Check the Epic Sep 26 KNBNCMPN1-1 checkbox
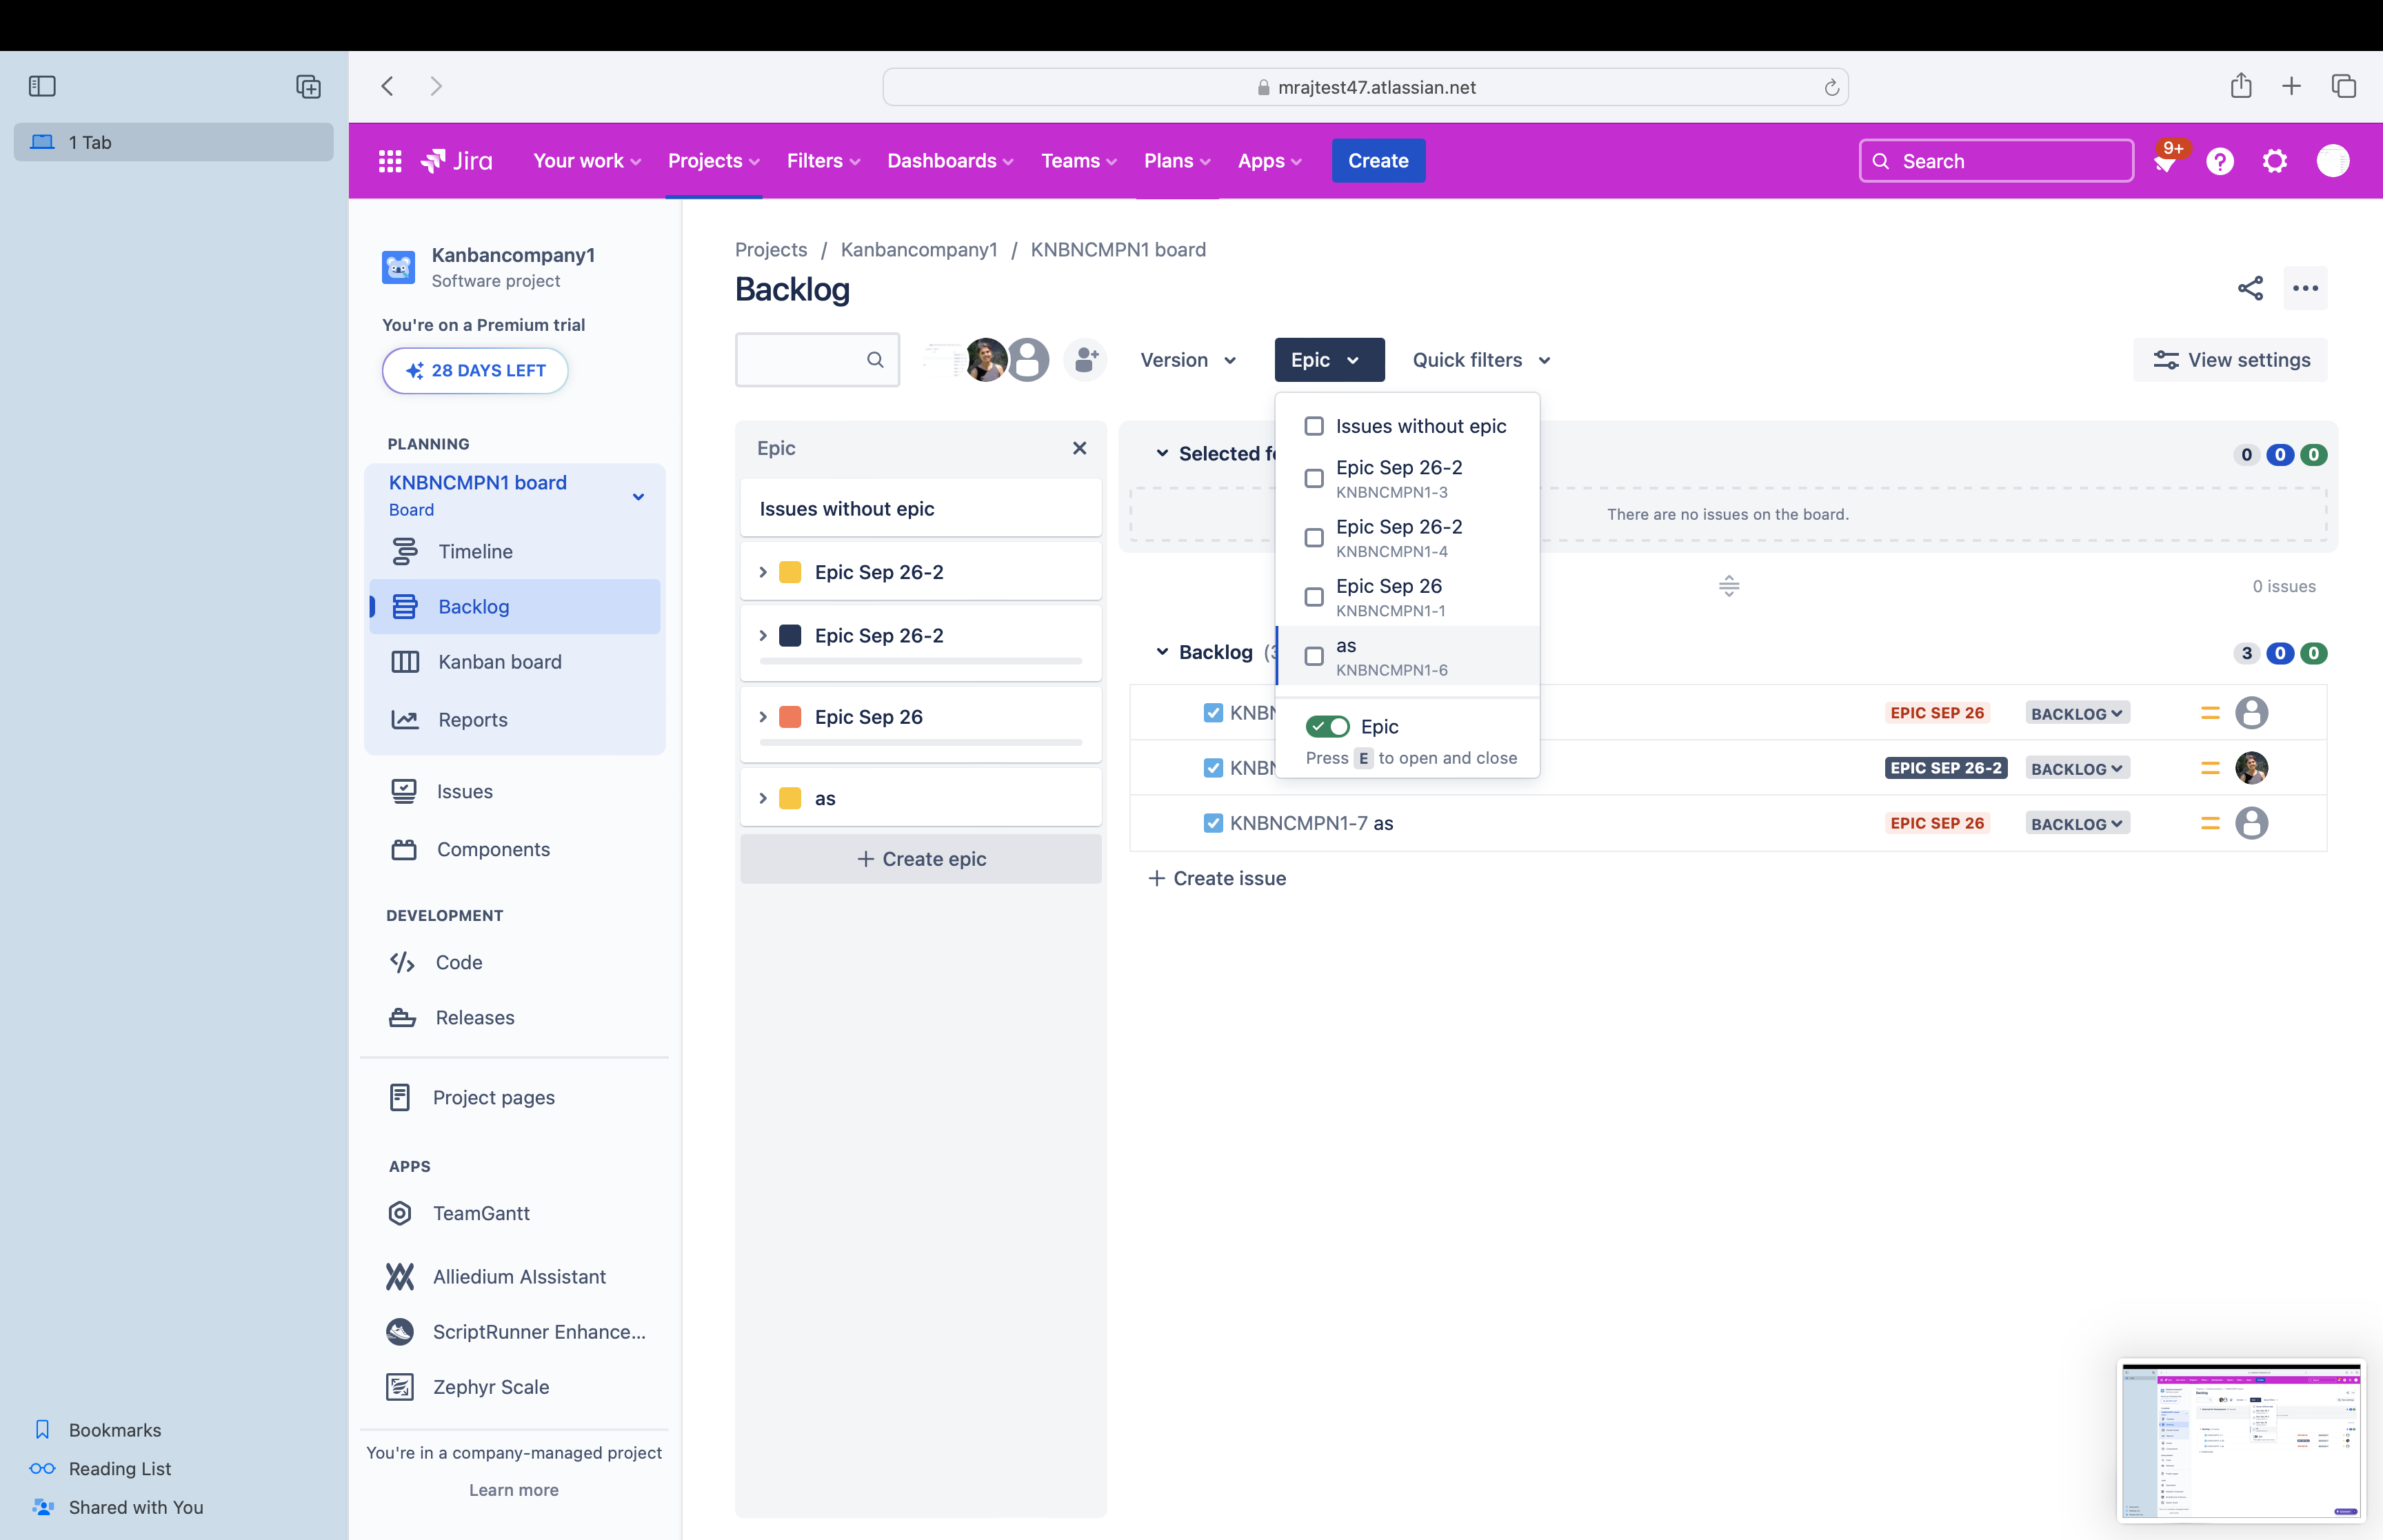Screen dimensions: 2383x1540 1314,597
